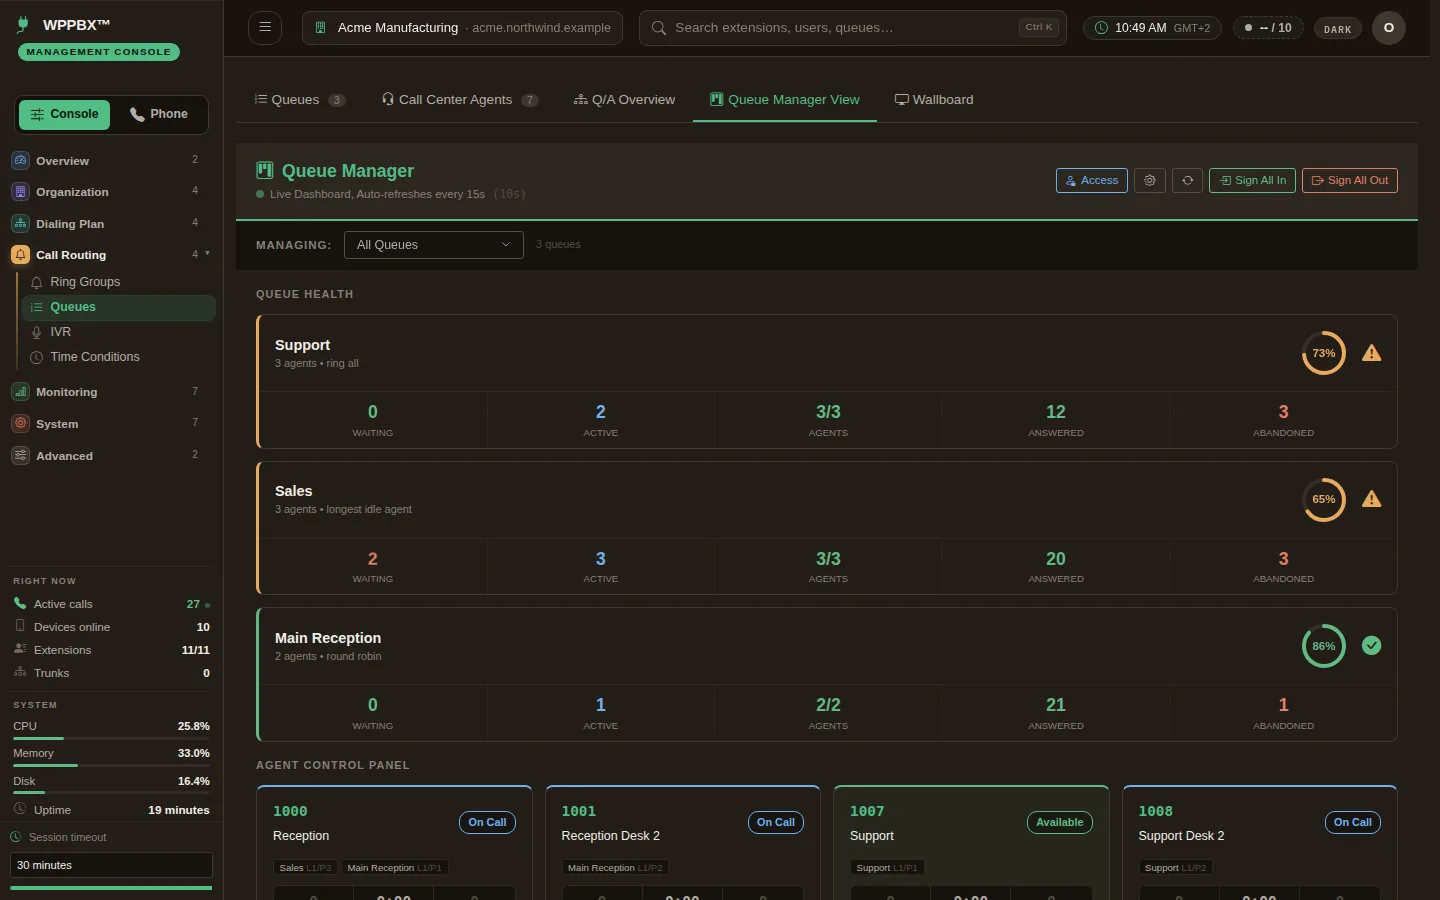This screenshot has width=1440, height=900.
Task: Open the Queues tab
Action: (x=300, y=100)
